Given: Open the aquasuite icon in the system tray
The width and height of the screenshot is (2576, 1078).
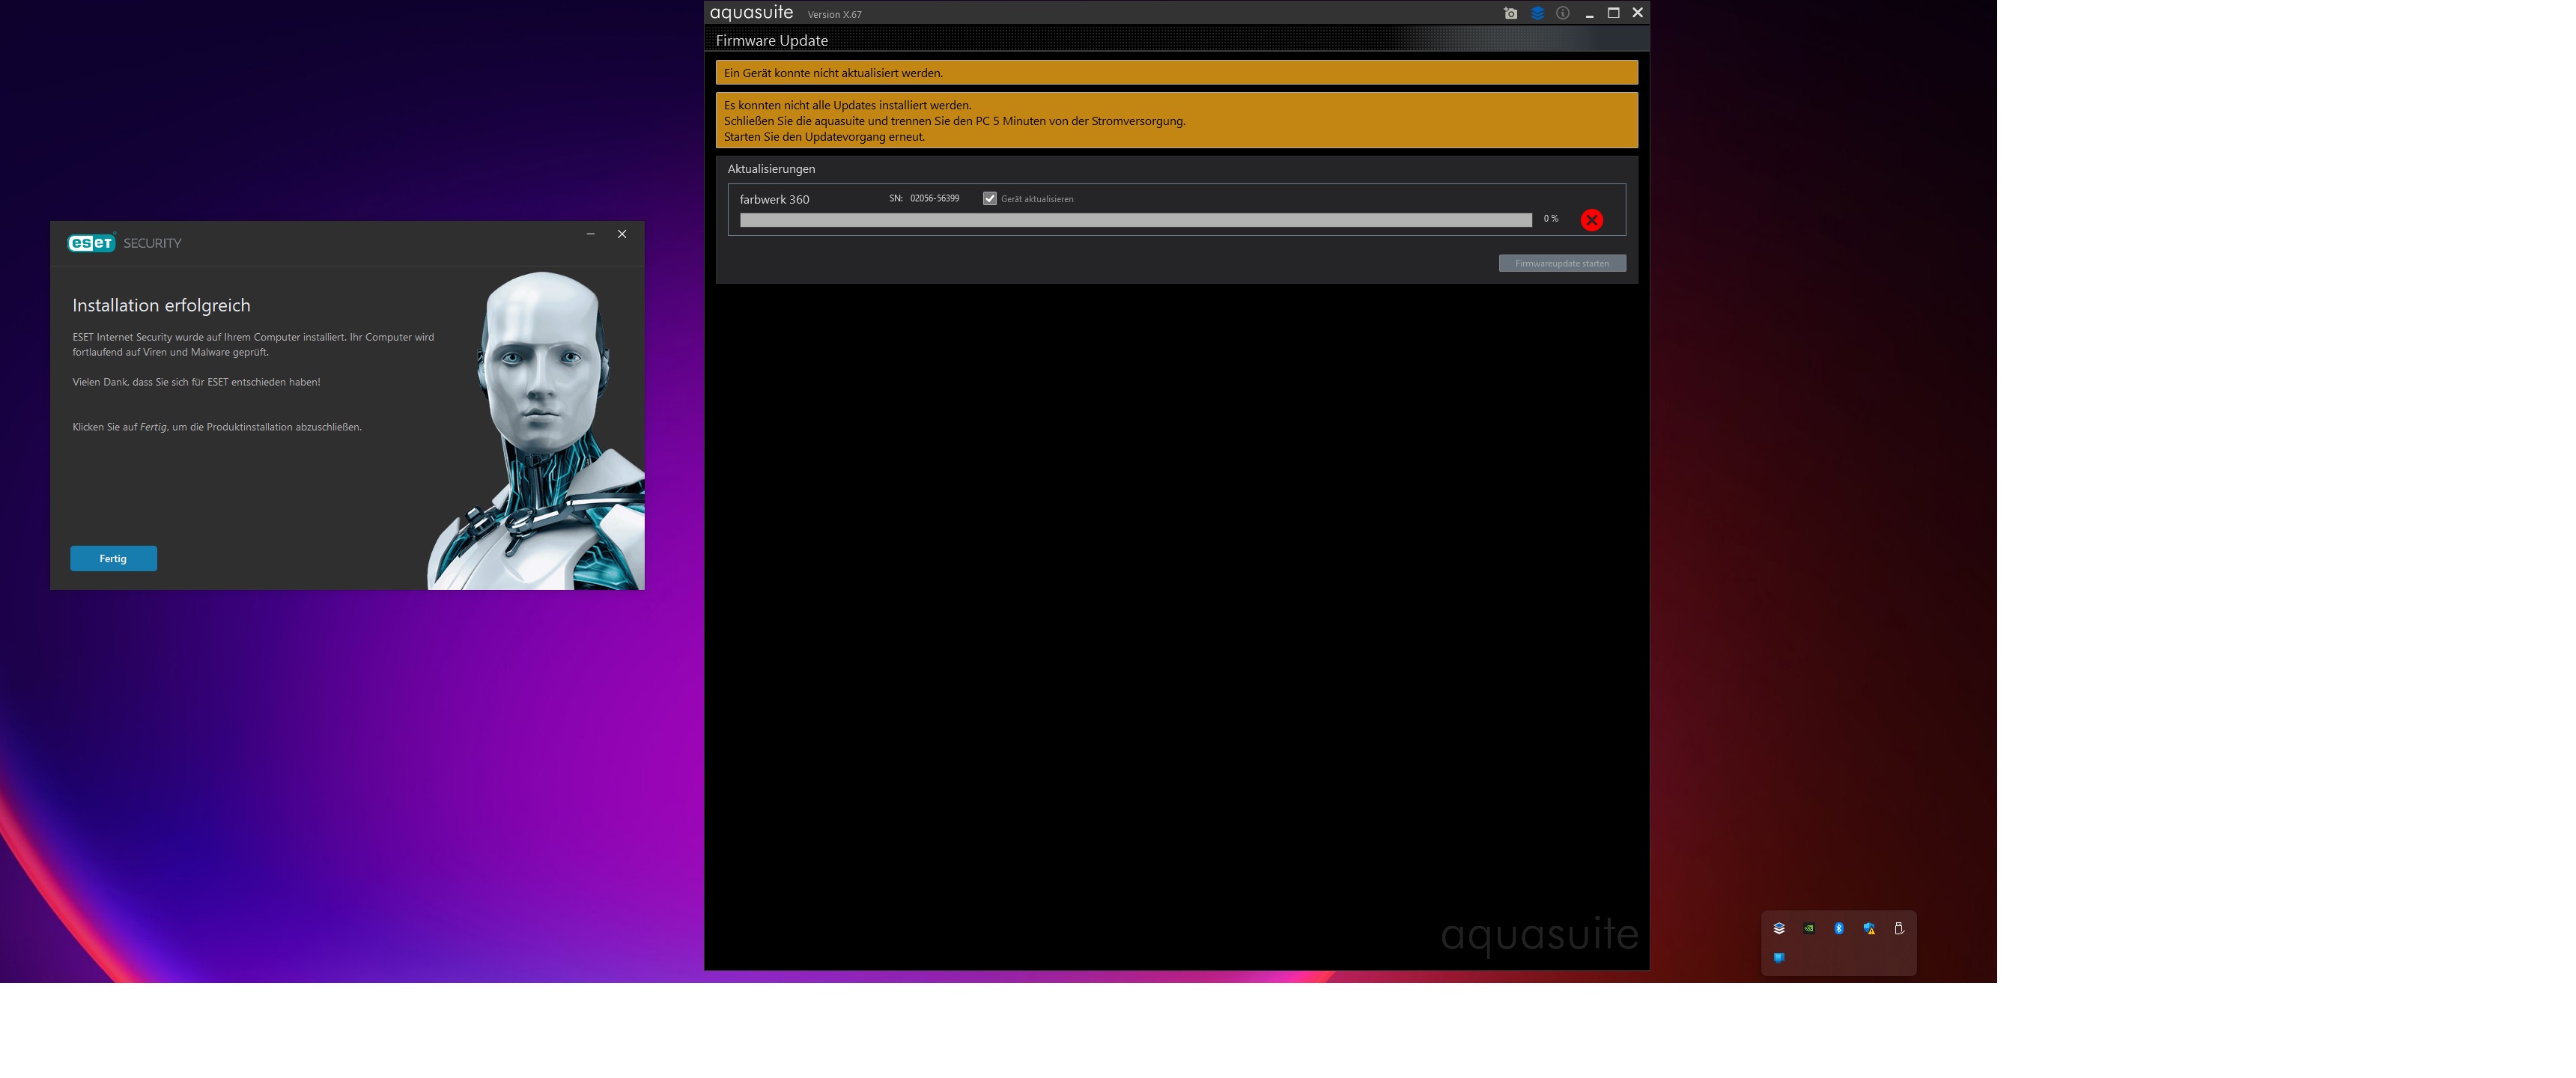Looking at the screenshot, I should [x=1779, y=928].
